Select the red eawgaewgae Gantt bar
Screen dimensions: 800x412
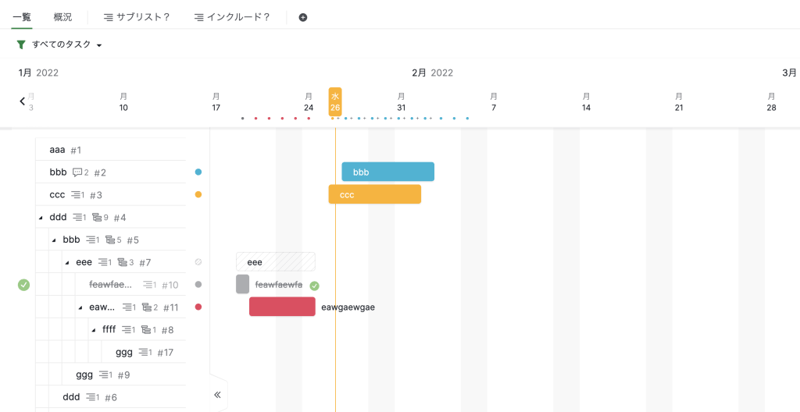coord(282,307)
